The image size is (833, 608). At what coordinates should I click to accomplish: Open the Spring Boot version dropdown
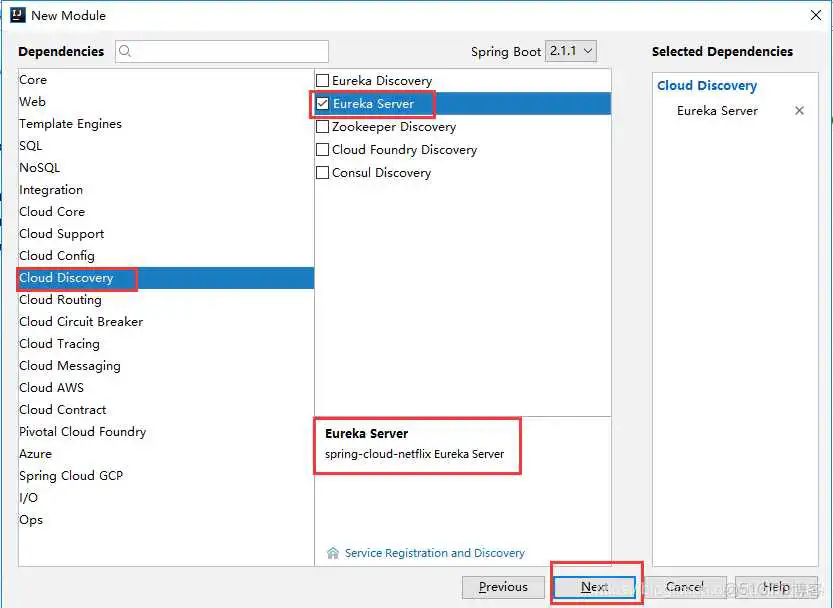[x=570, y=51]
